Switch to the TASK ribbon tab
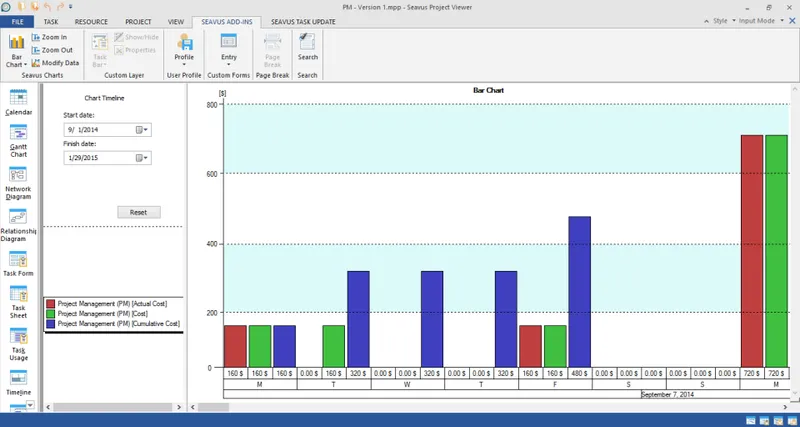The width and height of the screenshot is (800, 427). tap(51, 22)
